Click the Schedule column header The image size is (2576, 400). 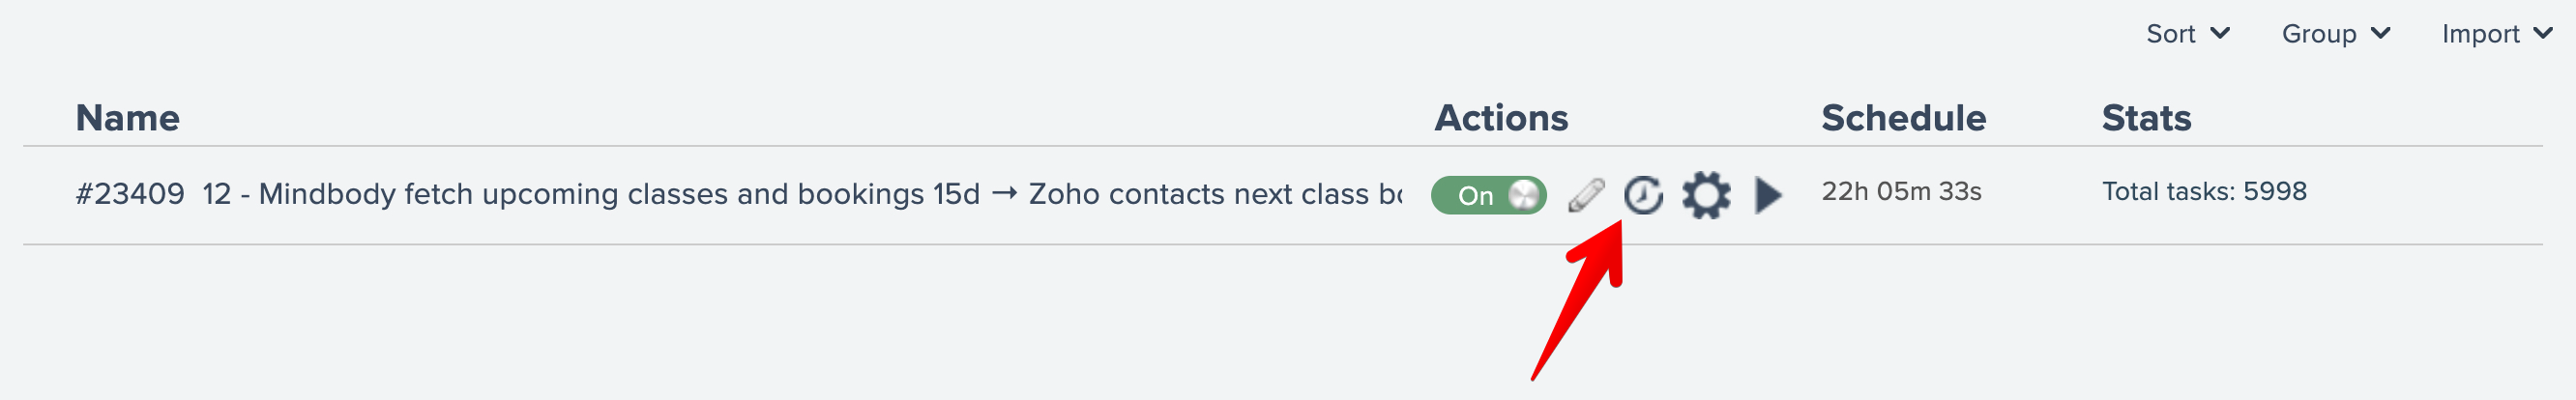pyautogui.click(x=1903, y=118)
